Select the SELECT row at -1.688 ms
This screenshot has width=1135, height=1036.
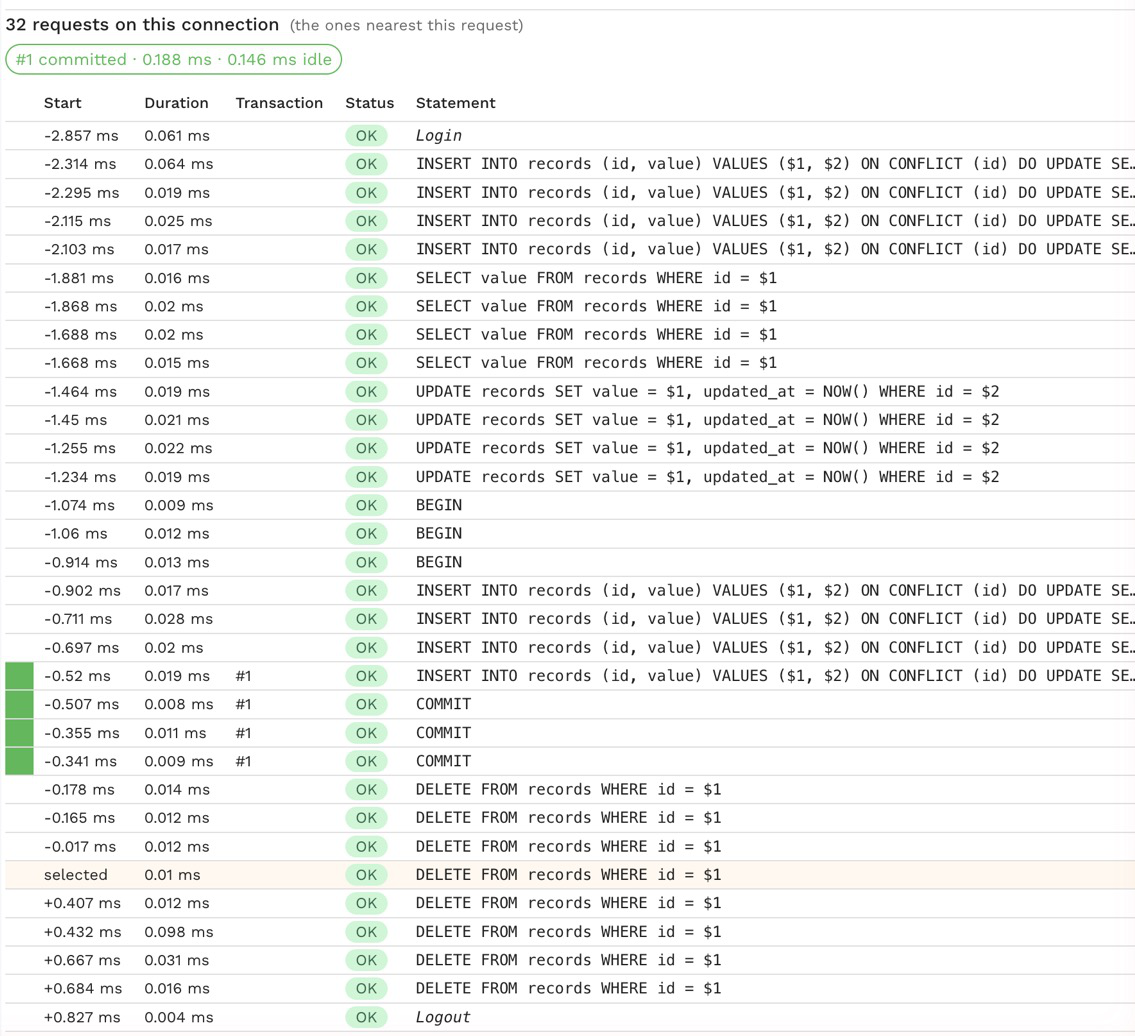tap(570, 334)
